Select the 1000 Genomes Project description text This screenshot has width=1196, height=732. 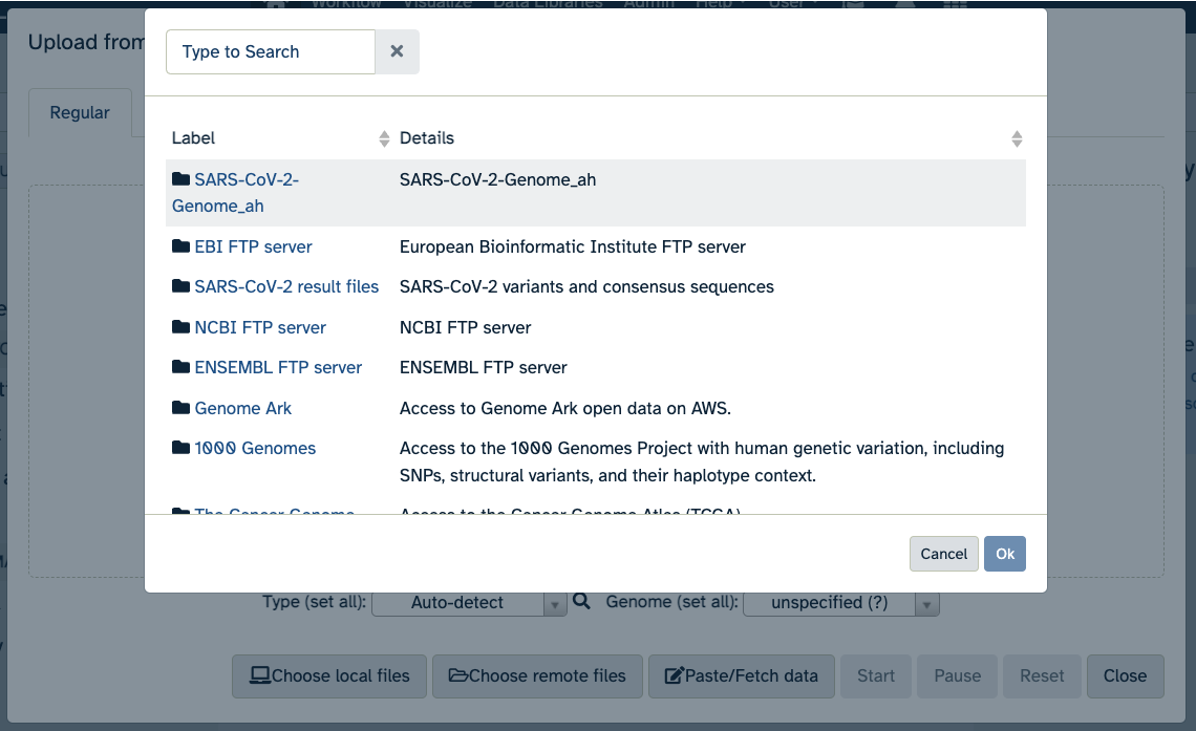pyautogui.click(x=702, y=462)
